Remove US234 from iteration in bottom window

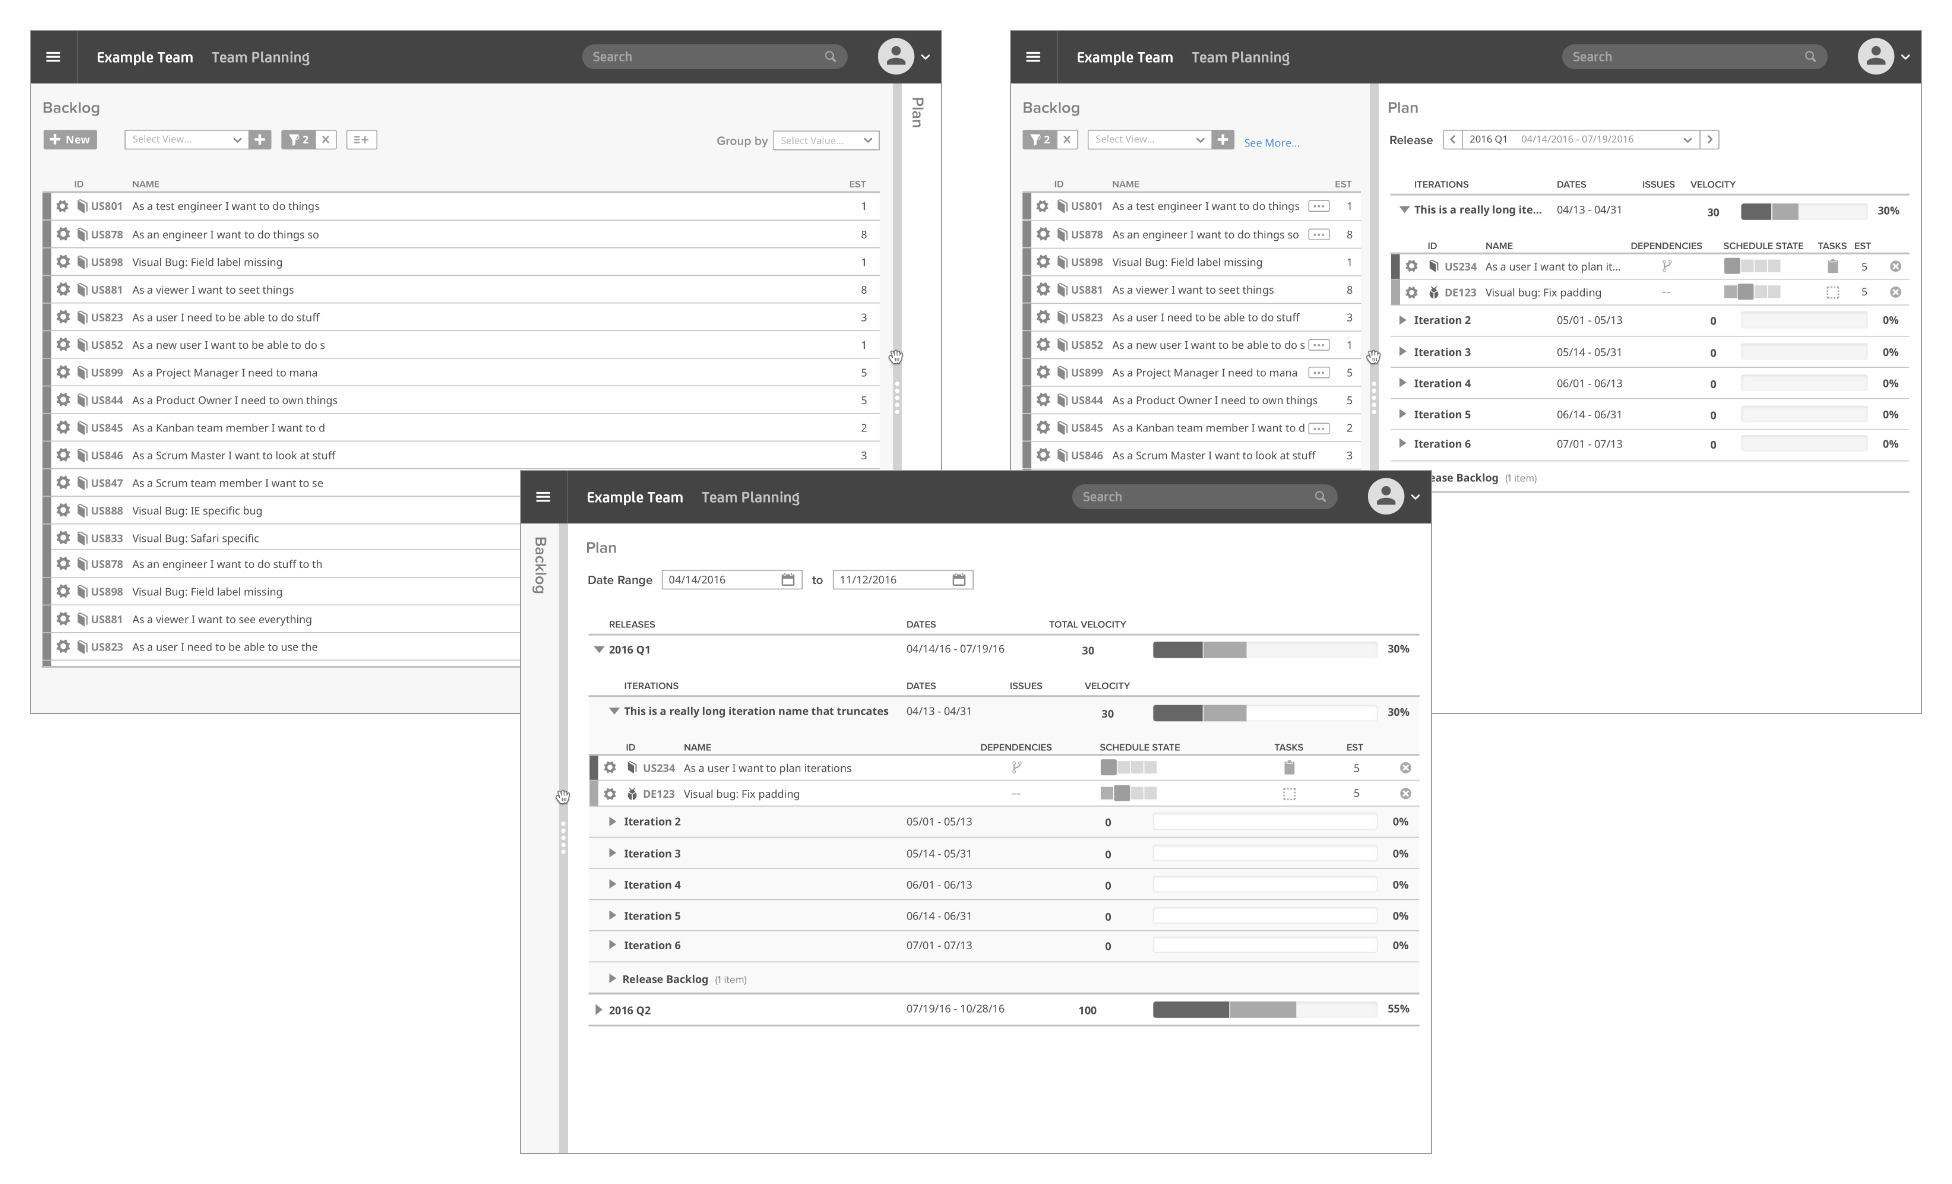1405,768
